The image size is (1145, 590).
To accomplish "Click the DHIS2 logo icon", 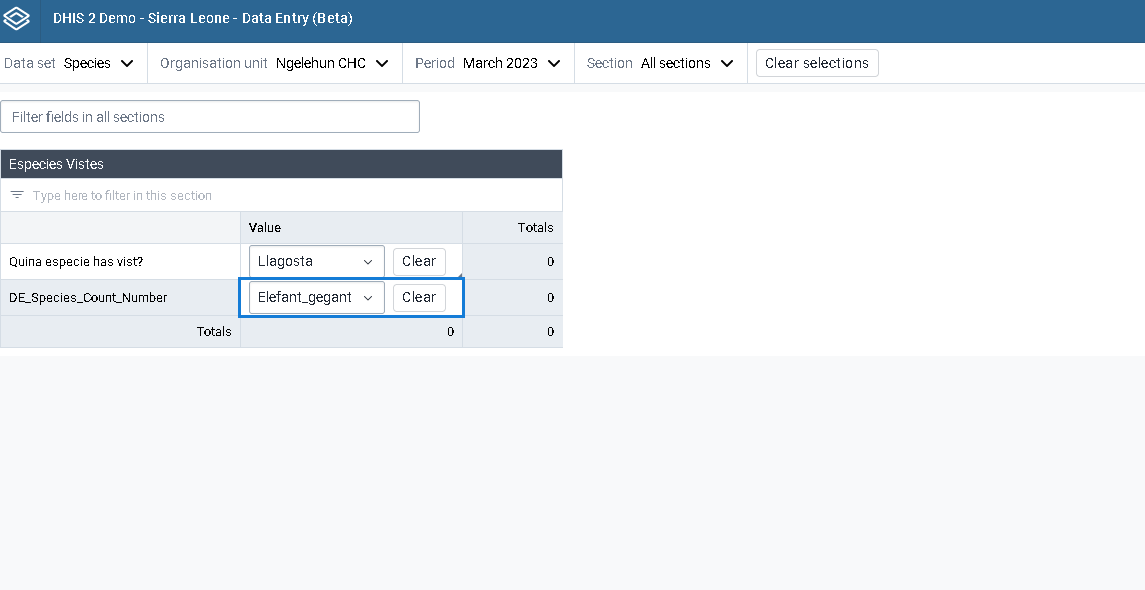I will pyautogui.click(x=18, y=19).
